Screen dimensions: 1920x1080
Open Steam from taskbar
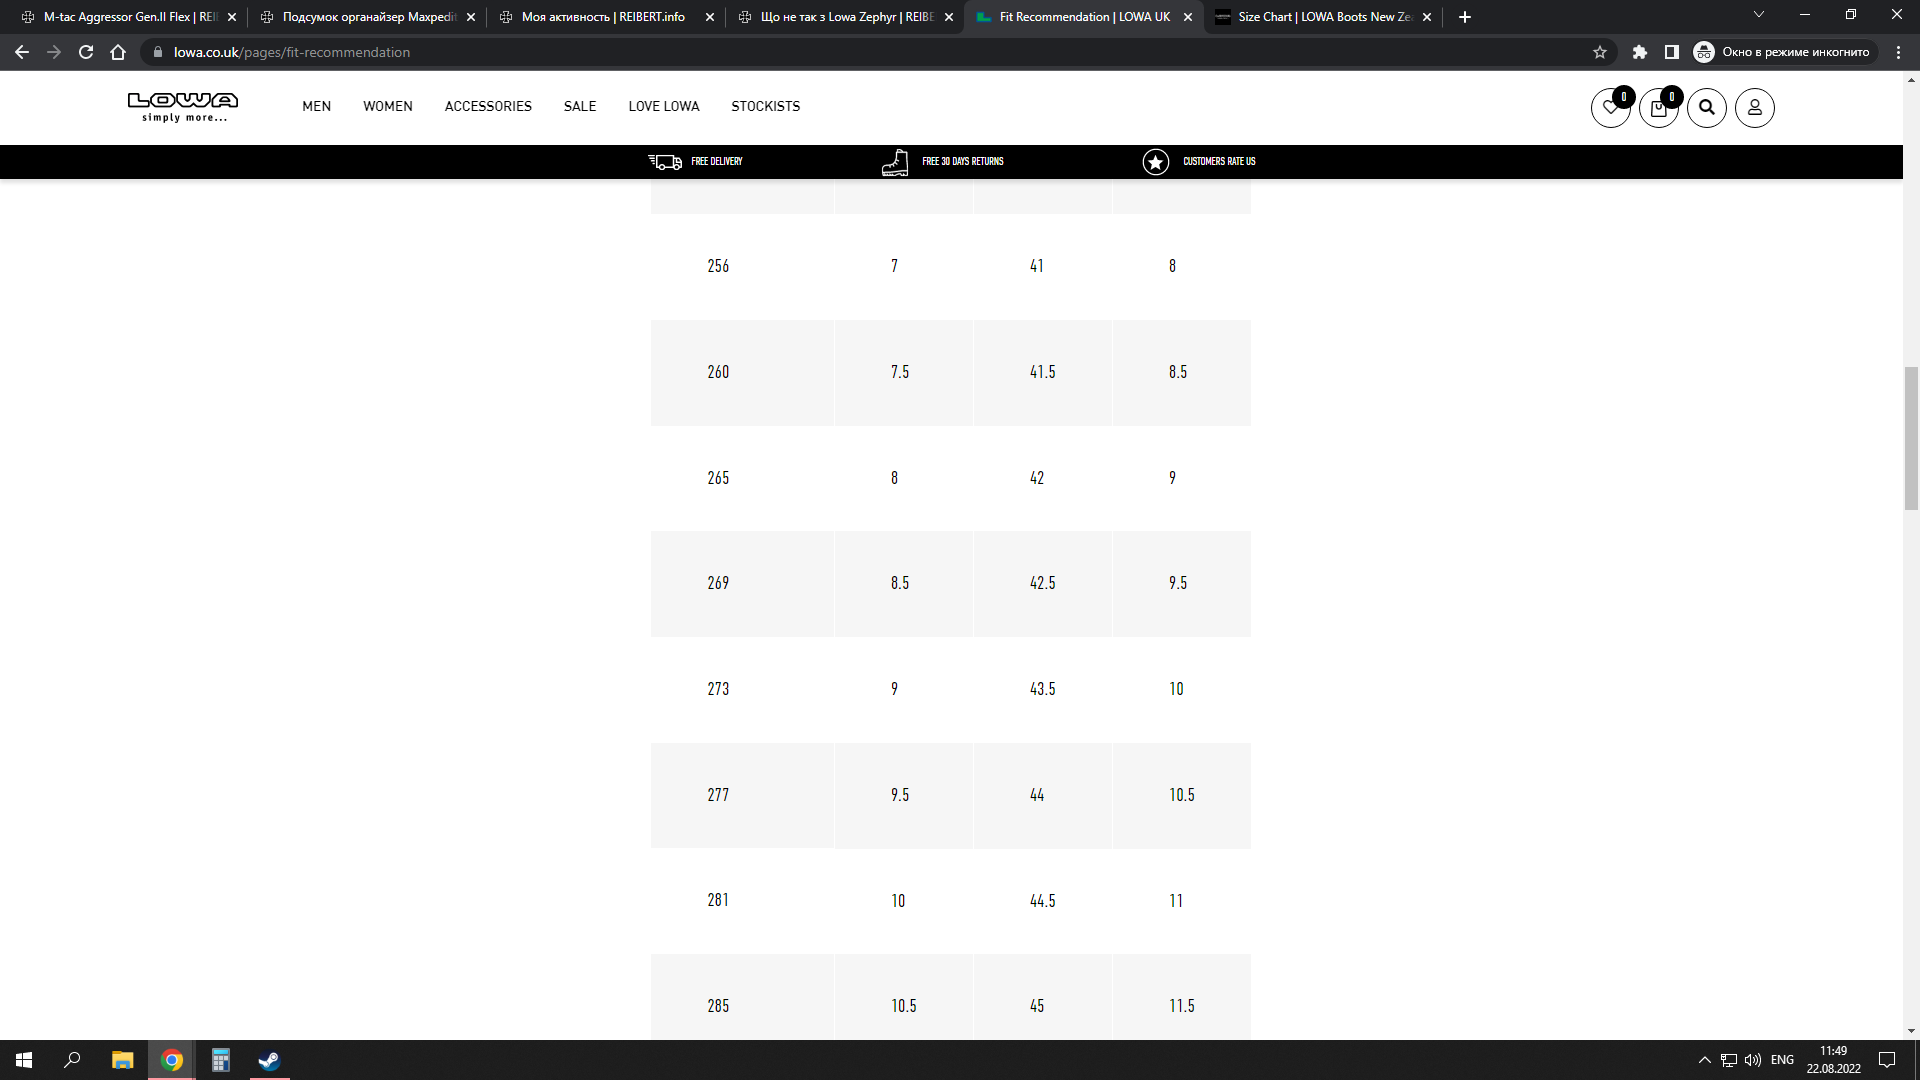tap(269, 1060)
